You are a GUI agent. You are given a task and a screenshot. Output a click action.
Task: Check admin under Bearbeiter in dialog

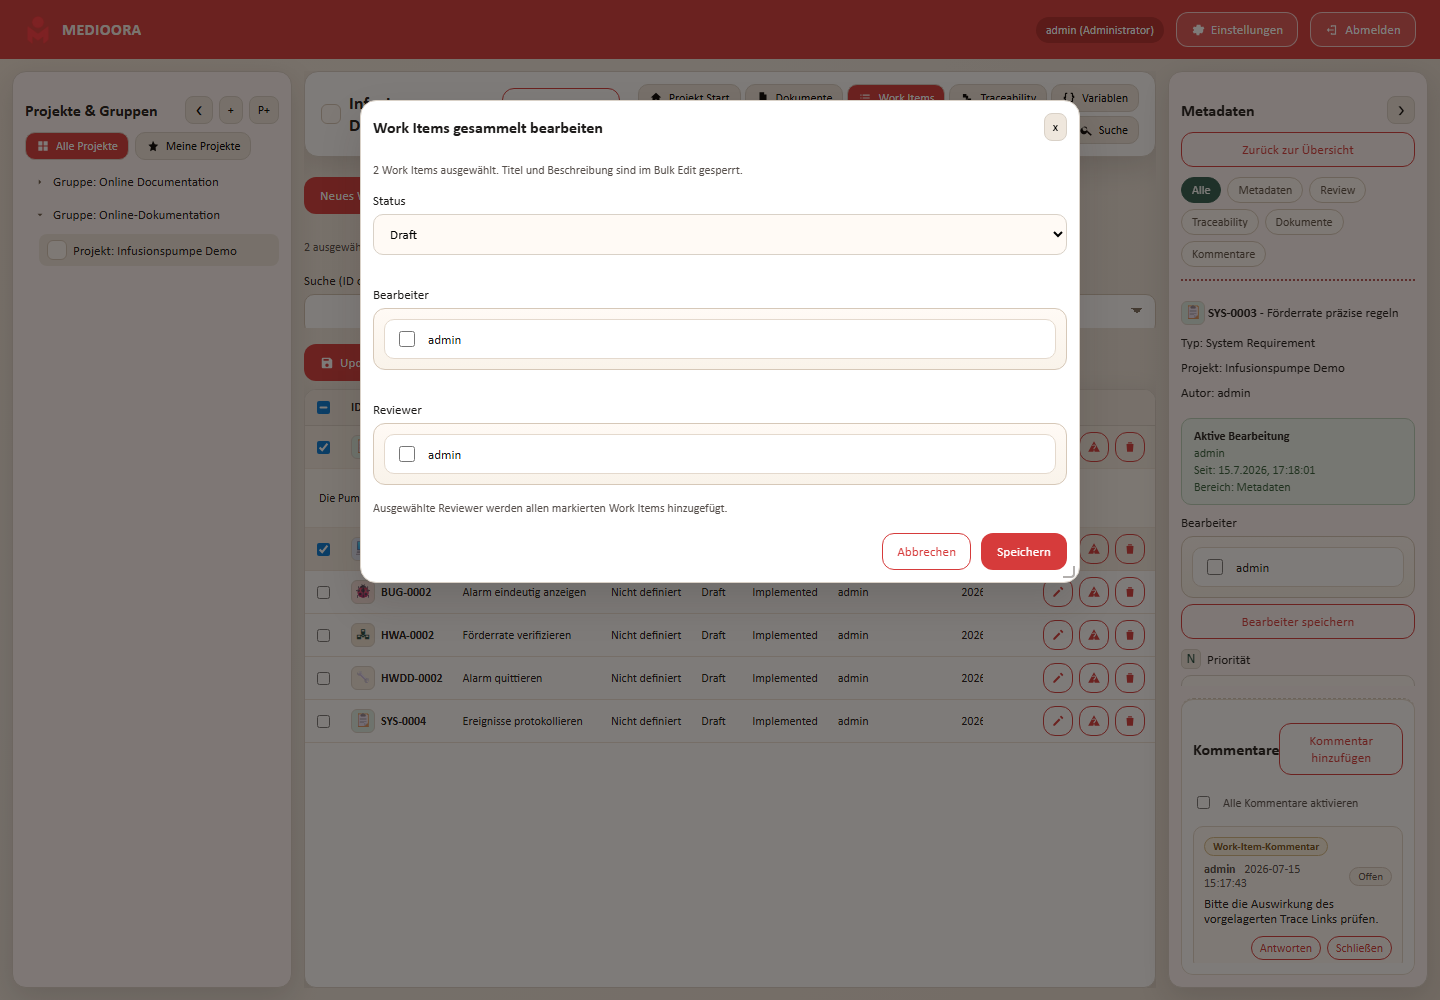407,339
